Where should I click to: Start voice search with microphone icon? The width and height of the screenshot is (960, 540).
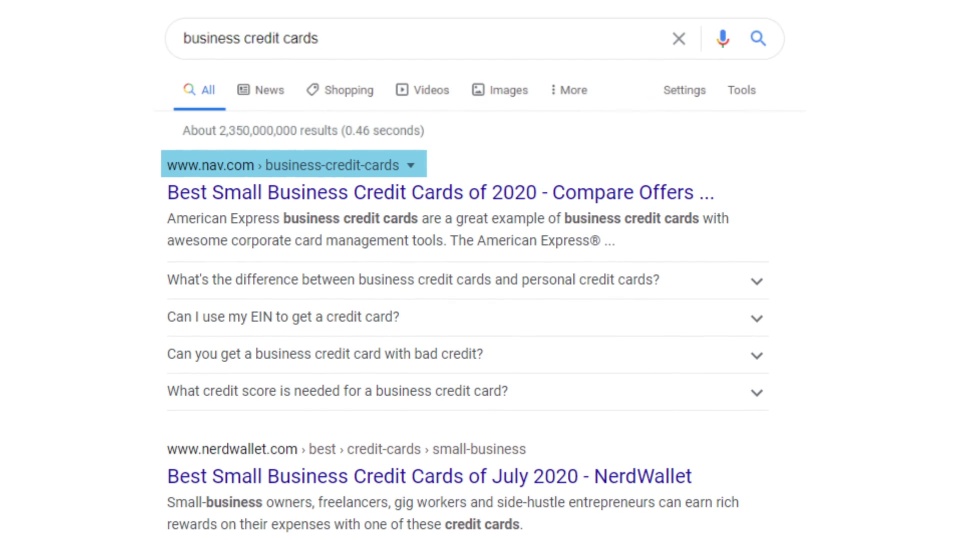(722, 39)
